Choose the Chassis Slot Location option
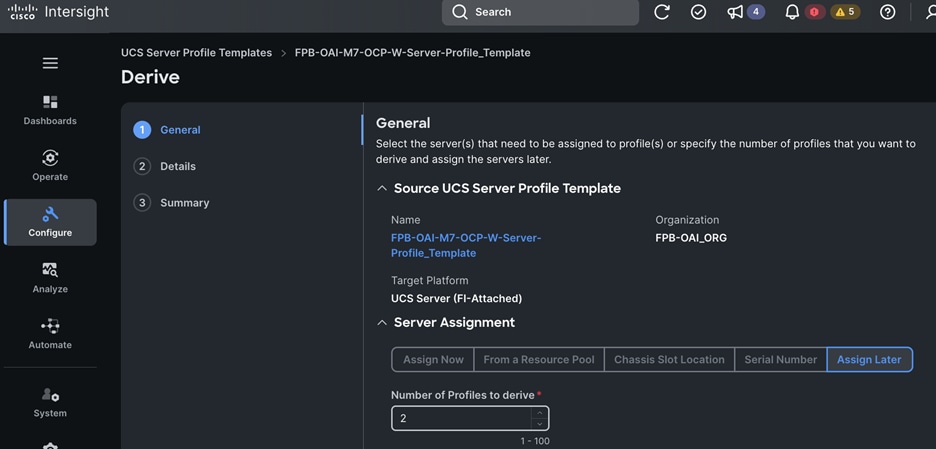Viewport: 936px width, 449px height. pos(669,359)
